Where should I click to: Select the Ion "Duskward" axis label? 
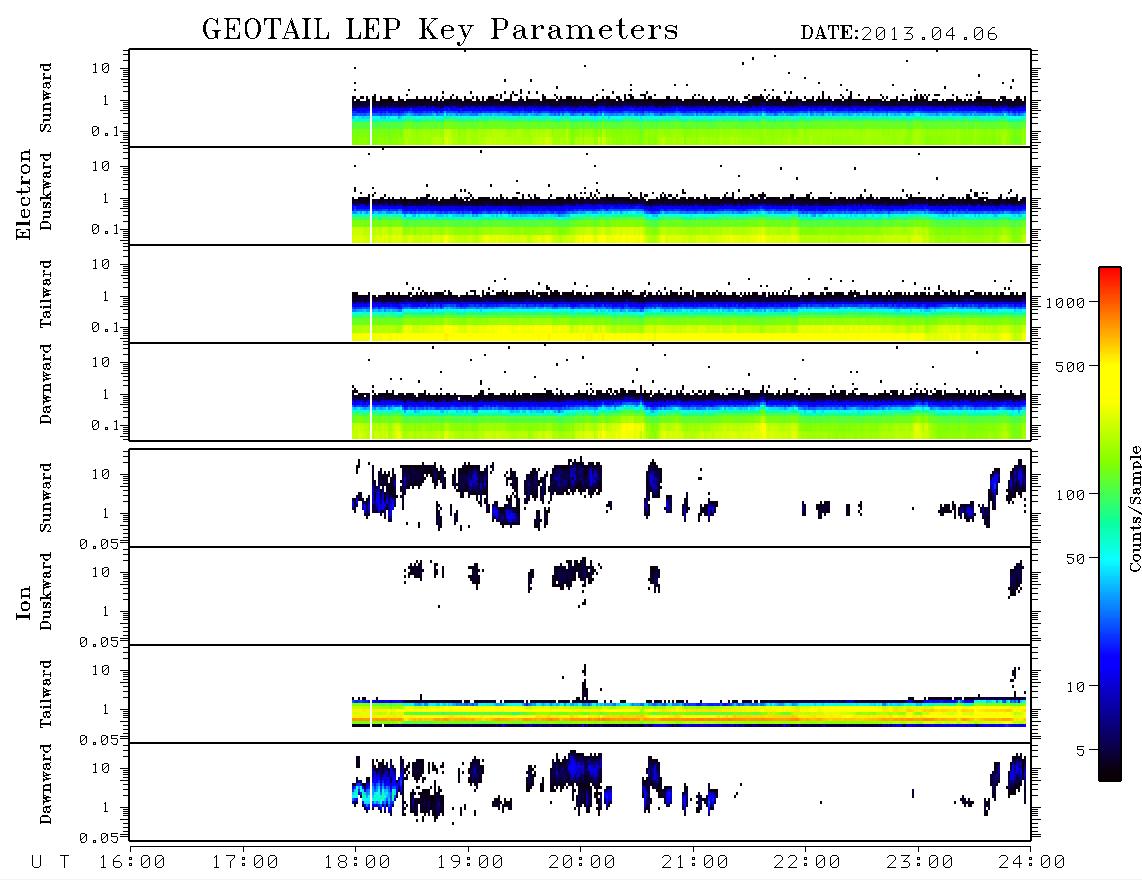(46, 591)
